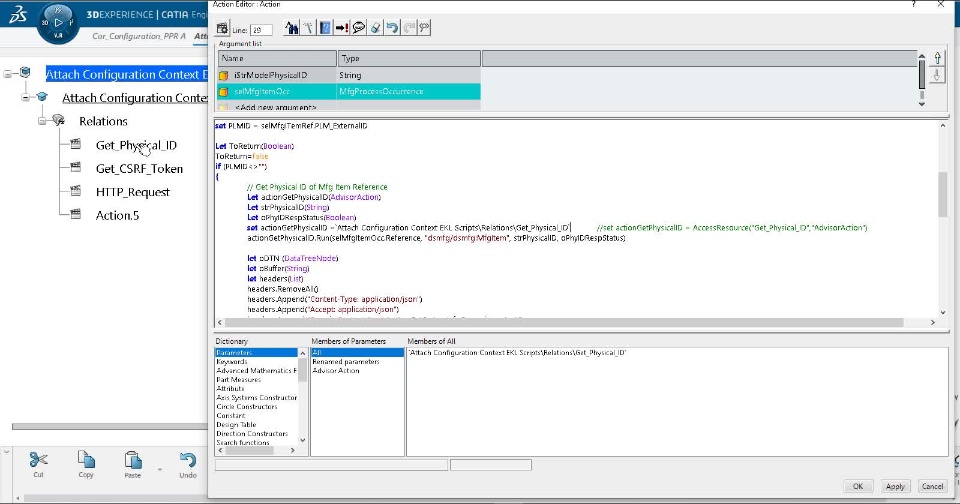The image size is (960, 504).
Task: Click the Cut scissors icon
Action: [x=38, y=460]
